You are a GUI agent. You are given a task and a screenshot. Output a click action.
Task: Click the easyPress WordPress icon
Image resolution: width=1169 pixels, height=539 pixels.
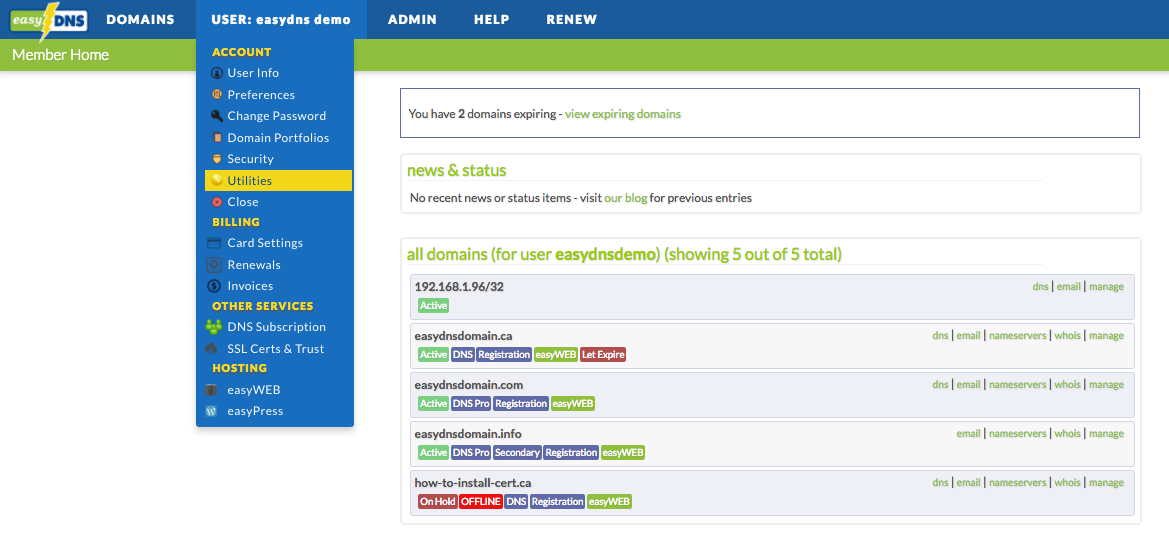coord(212,411)
